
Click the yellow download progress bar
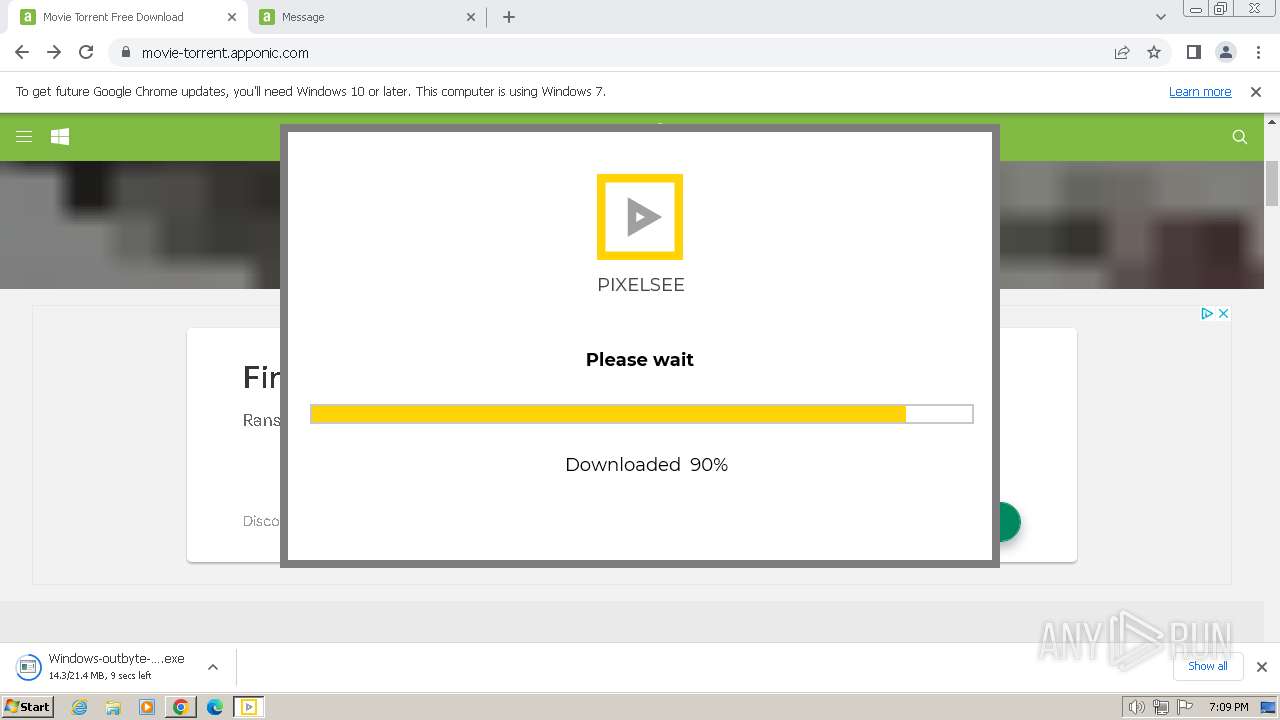641,414
